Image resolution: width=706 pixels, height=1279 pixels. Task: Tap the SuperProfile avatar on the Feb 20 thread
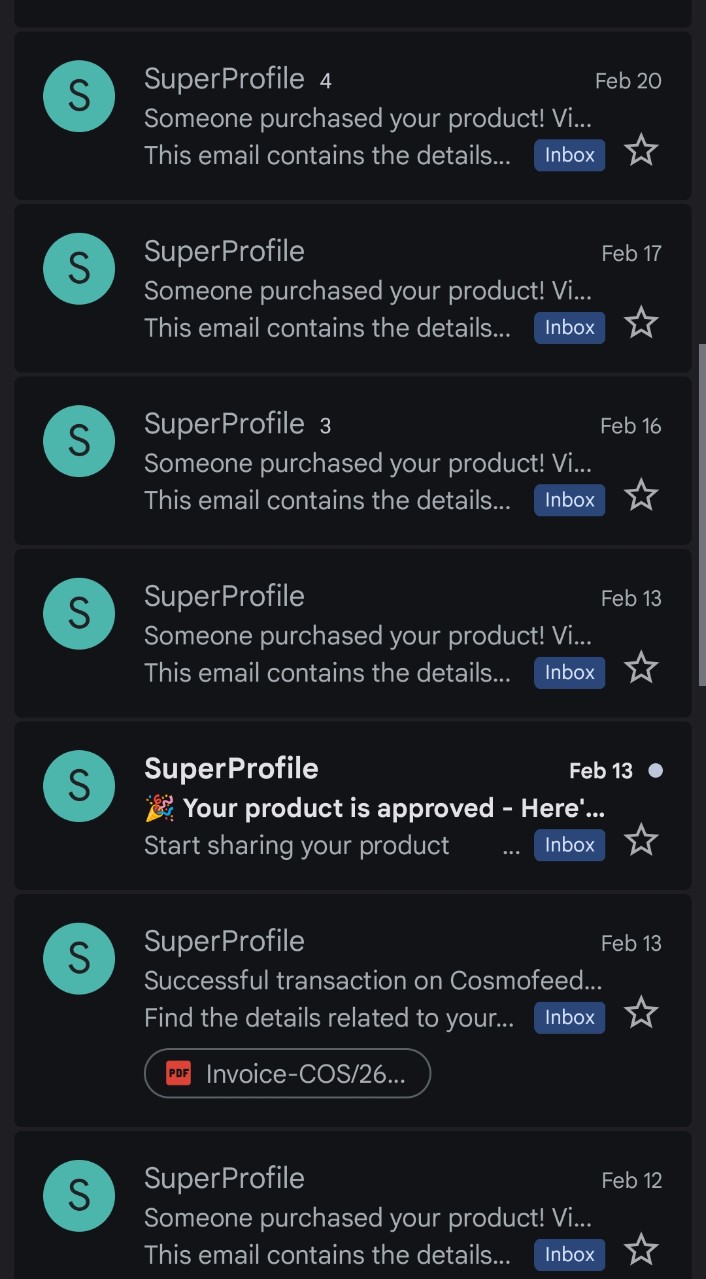click(79, 96)
